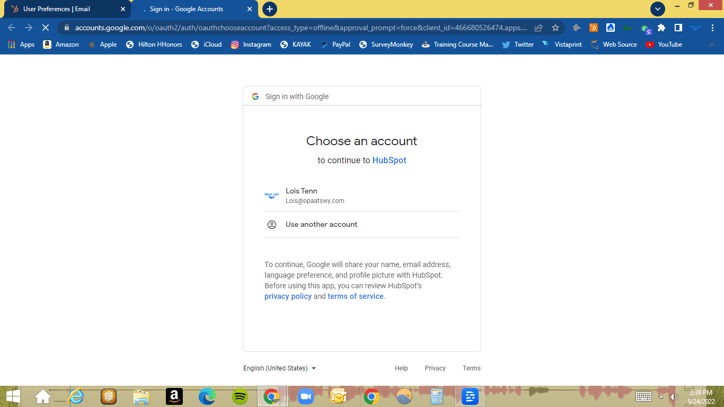Choose Use another account

[x=321, y=225]
